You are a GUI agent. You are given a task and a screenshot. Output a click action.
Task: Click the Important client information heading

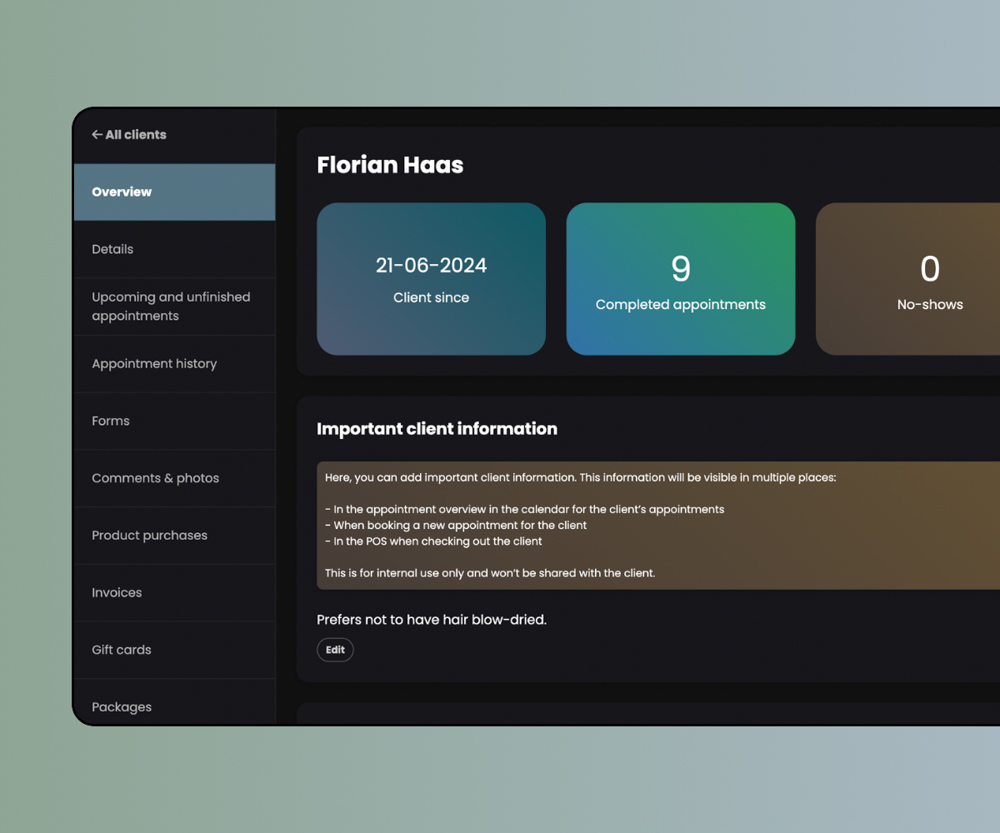pos(437,429)
